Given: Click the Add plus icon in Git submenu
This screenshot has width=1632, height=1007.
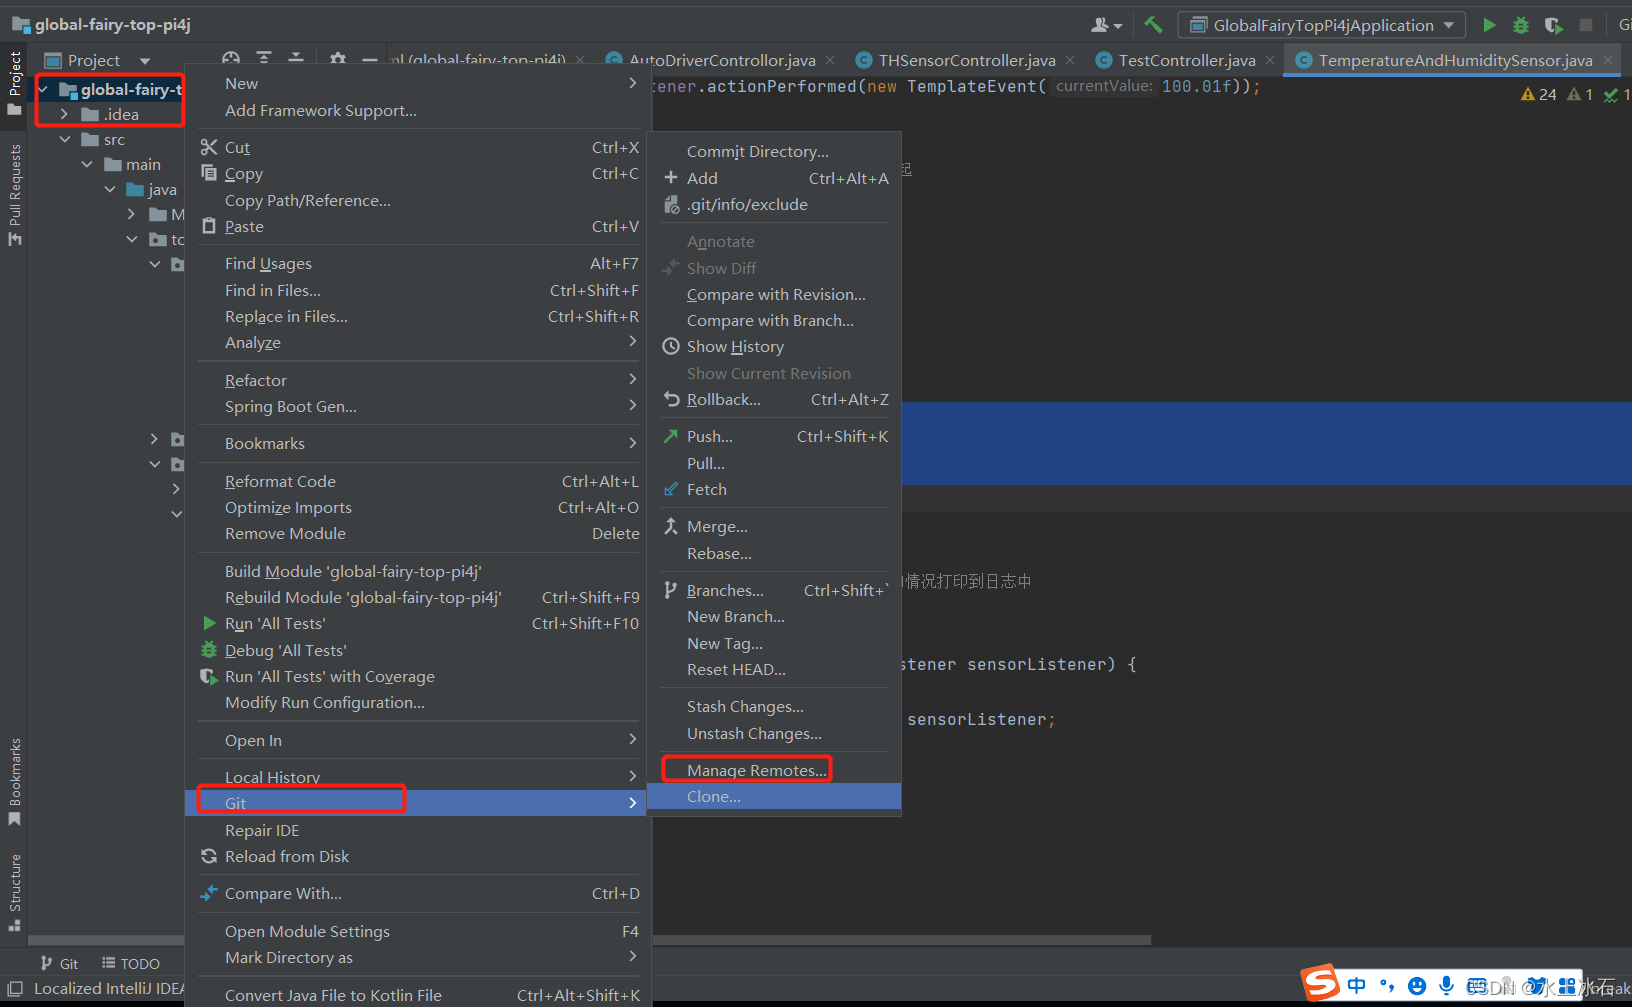Looking at the screenshot, I should [671, 178].
